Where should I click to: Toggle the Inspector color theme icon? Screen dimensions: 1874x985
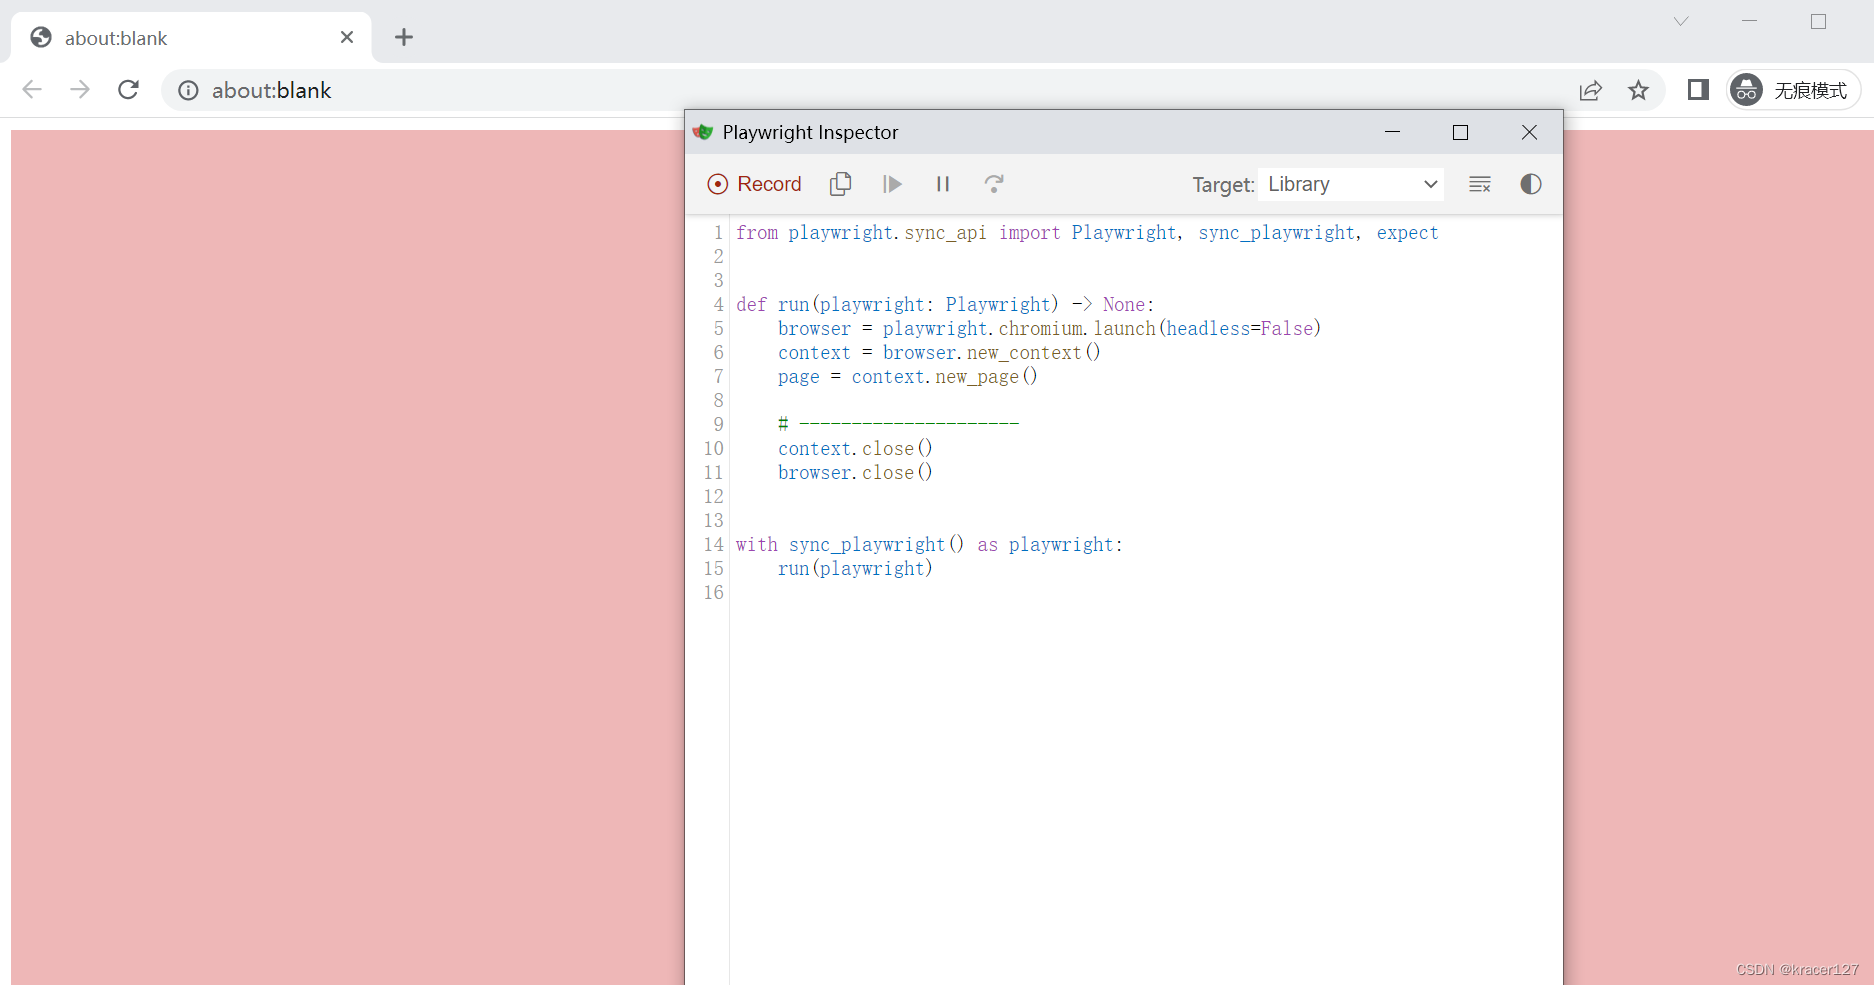point(1531,184)
